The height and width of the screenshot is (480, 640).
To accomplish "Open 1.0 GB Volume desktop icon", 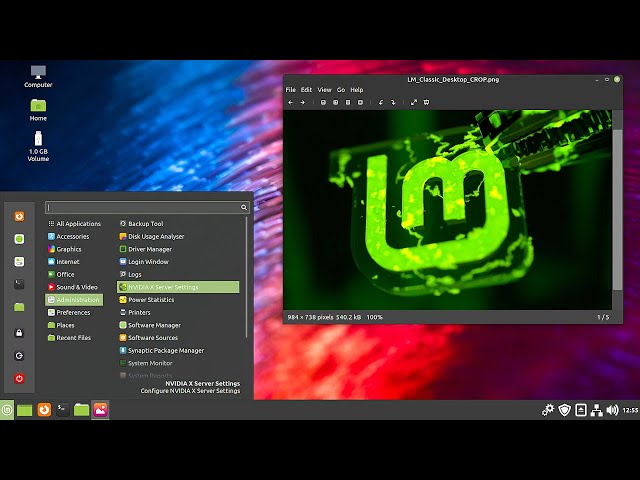I will (38, 147).
